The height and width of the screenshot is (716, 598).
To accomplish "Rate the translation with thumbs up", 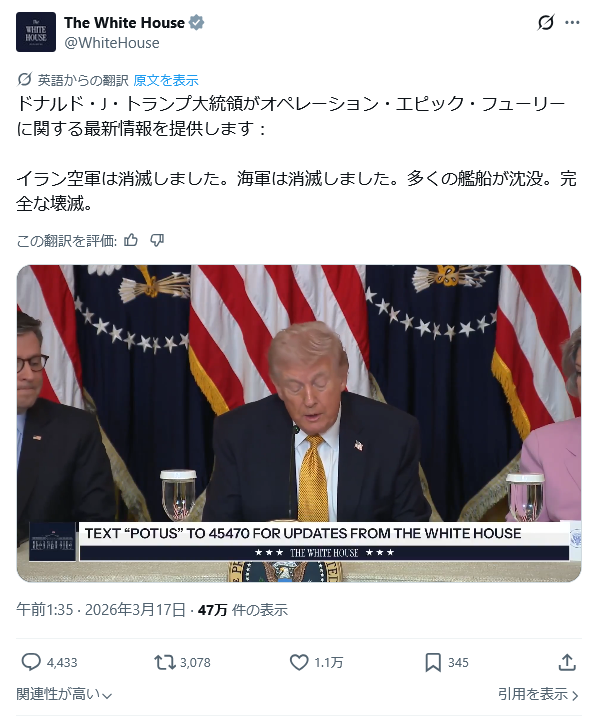I will (x=131, y=240).
